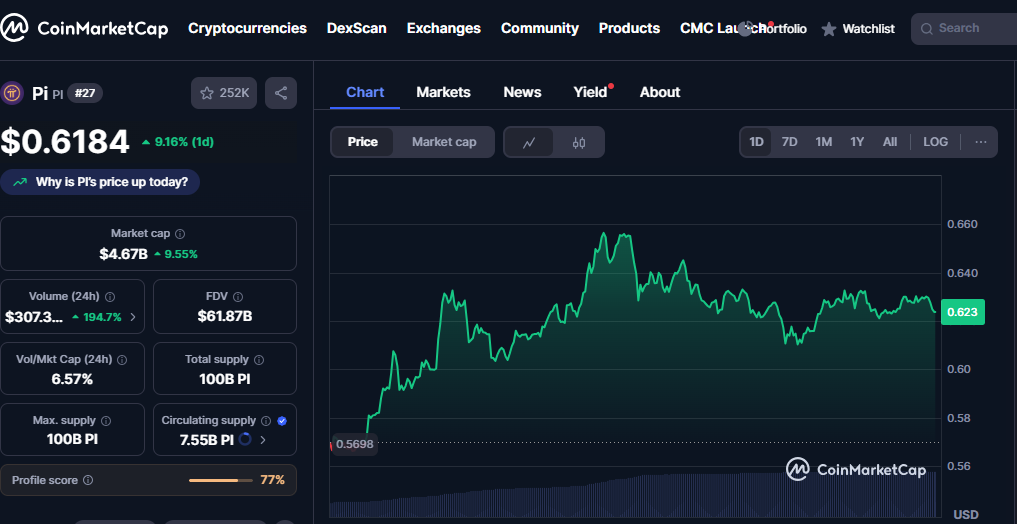Open chart options three-dot menu

coord(981,141)
